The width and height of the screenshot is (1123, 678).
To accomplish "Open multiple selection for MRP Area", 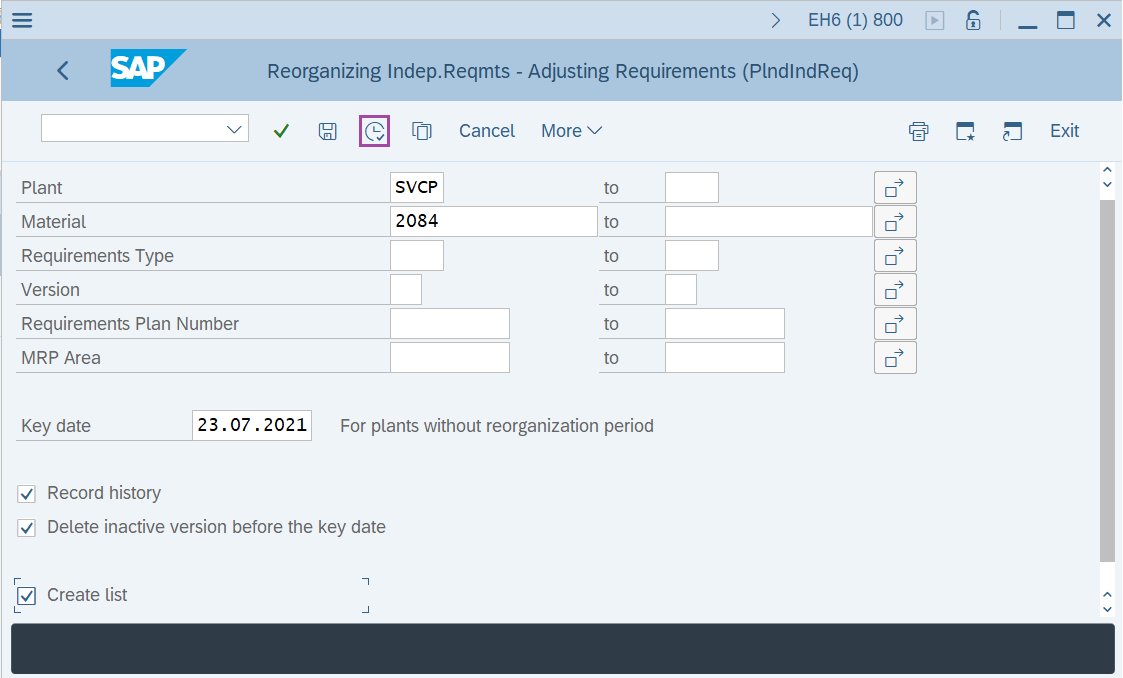I will click(895, 358).
